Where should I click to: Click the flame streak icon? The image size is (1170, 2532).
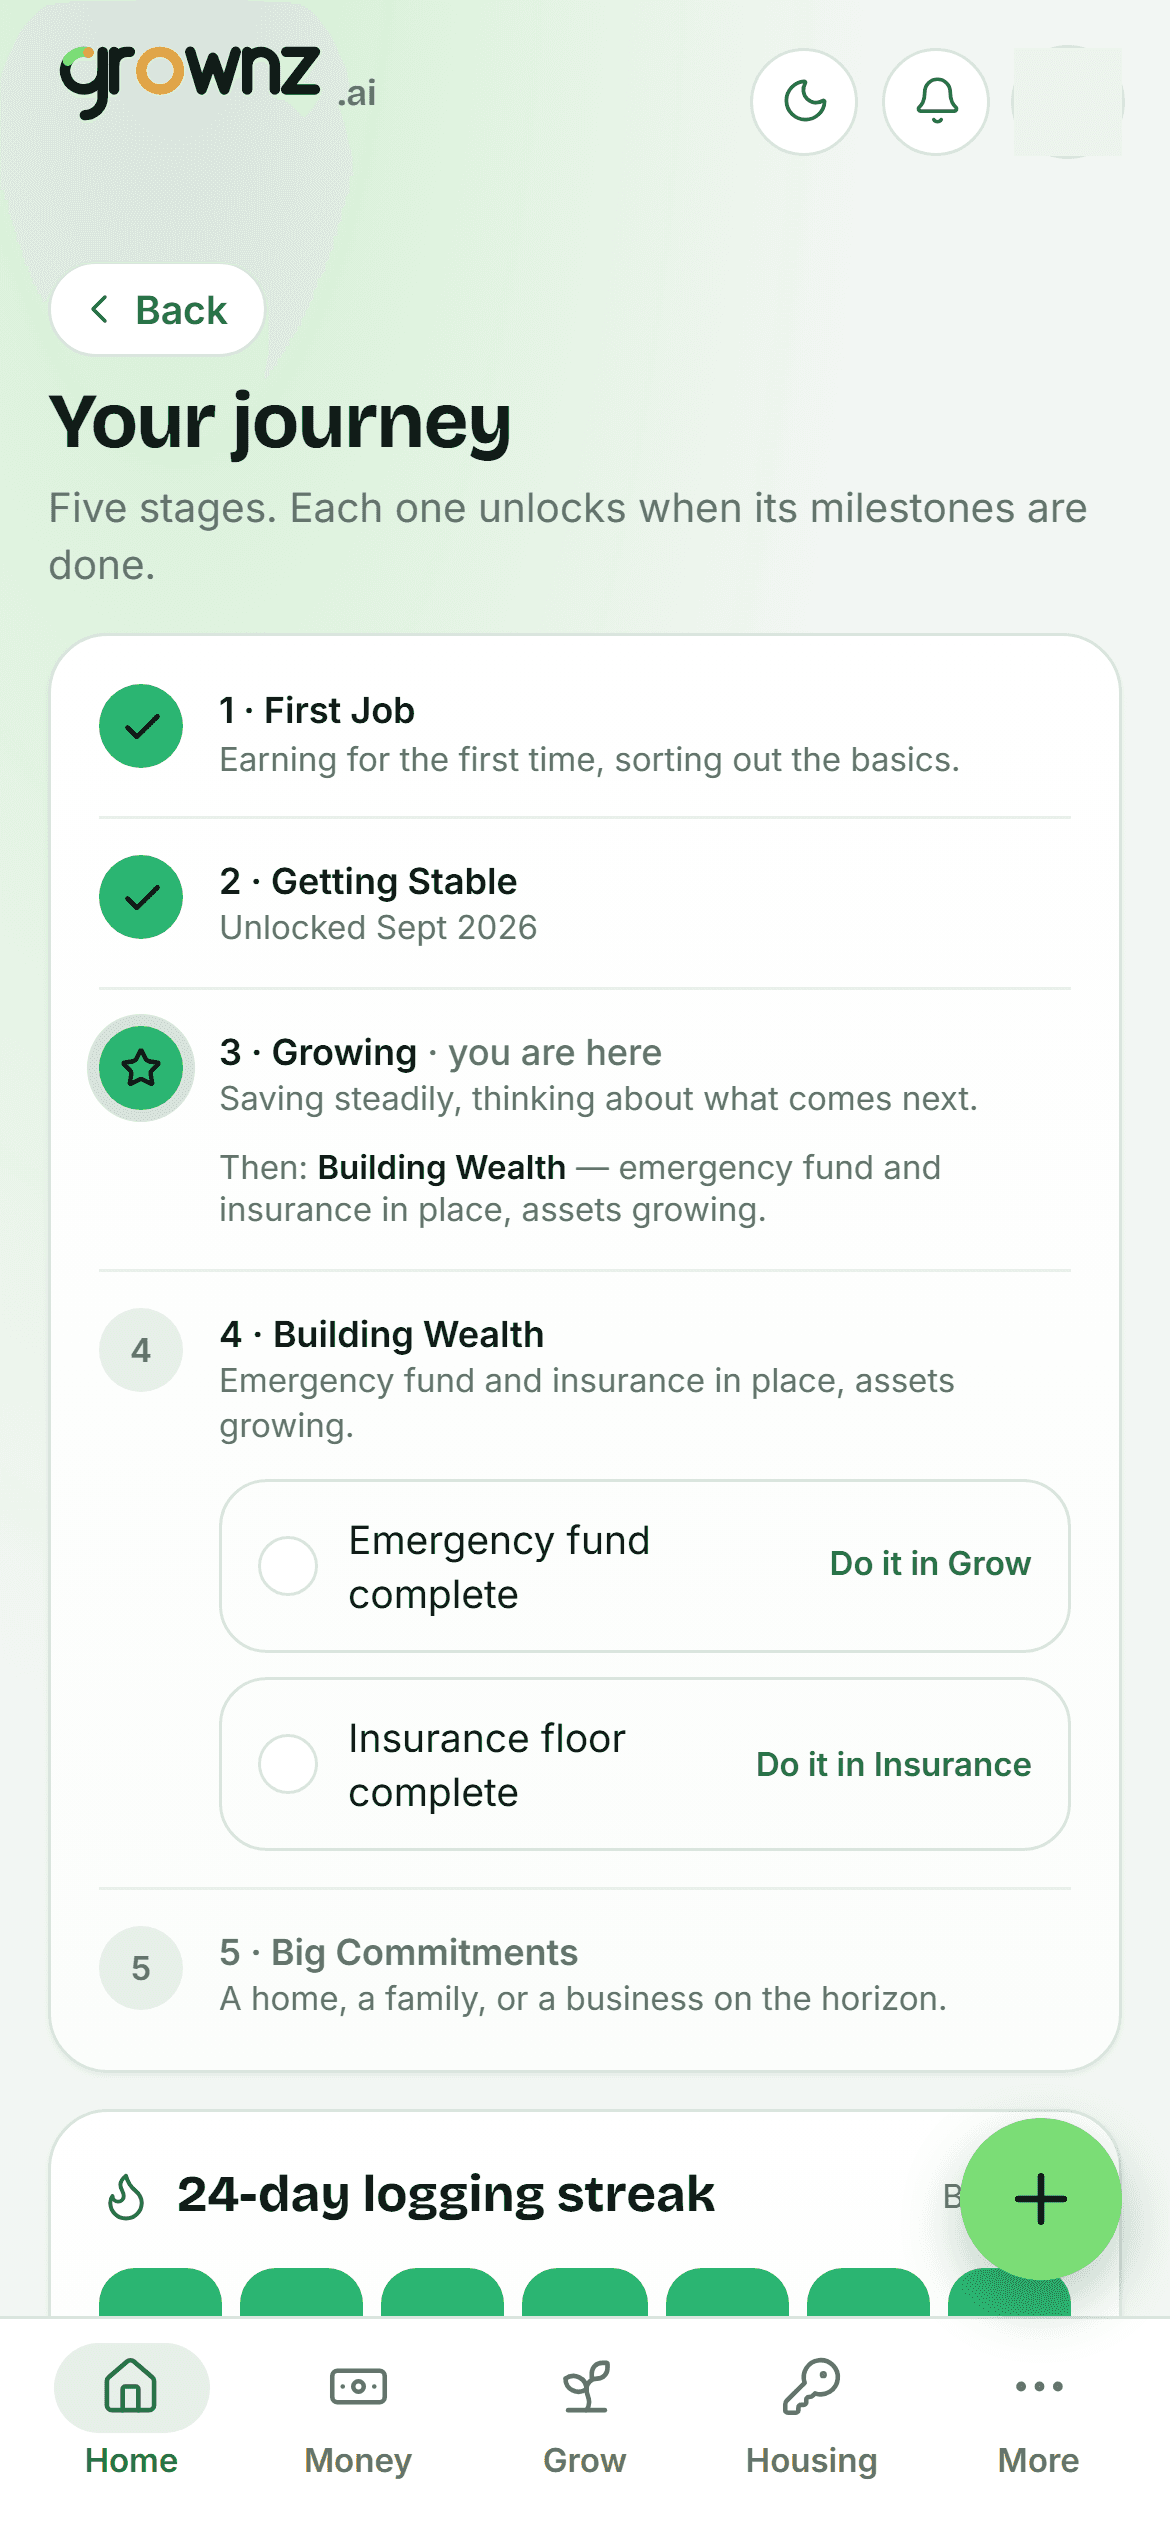pos(126,2197)
